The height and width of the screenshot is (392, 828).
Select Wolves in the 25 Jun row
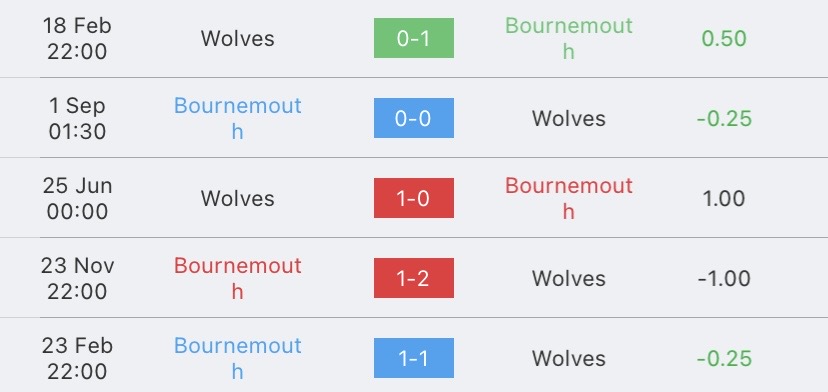click(x=238, y=199)
